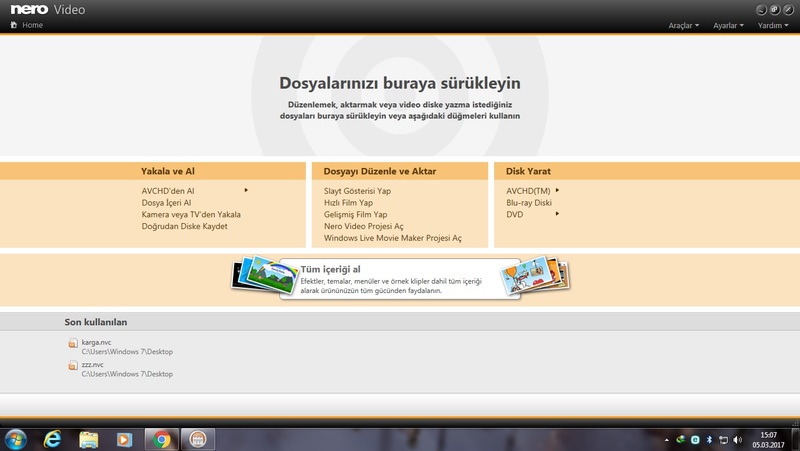Close the Nero Video window
This screenshot has width=800, height=451.
click(x=788, y=10)
